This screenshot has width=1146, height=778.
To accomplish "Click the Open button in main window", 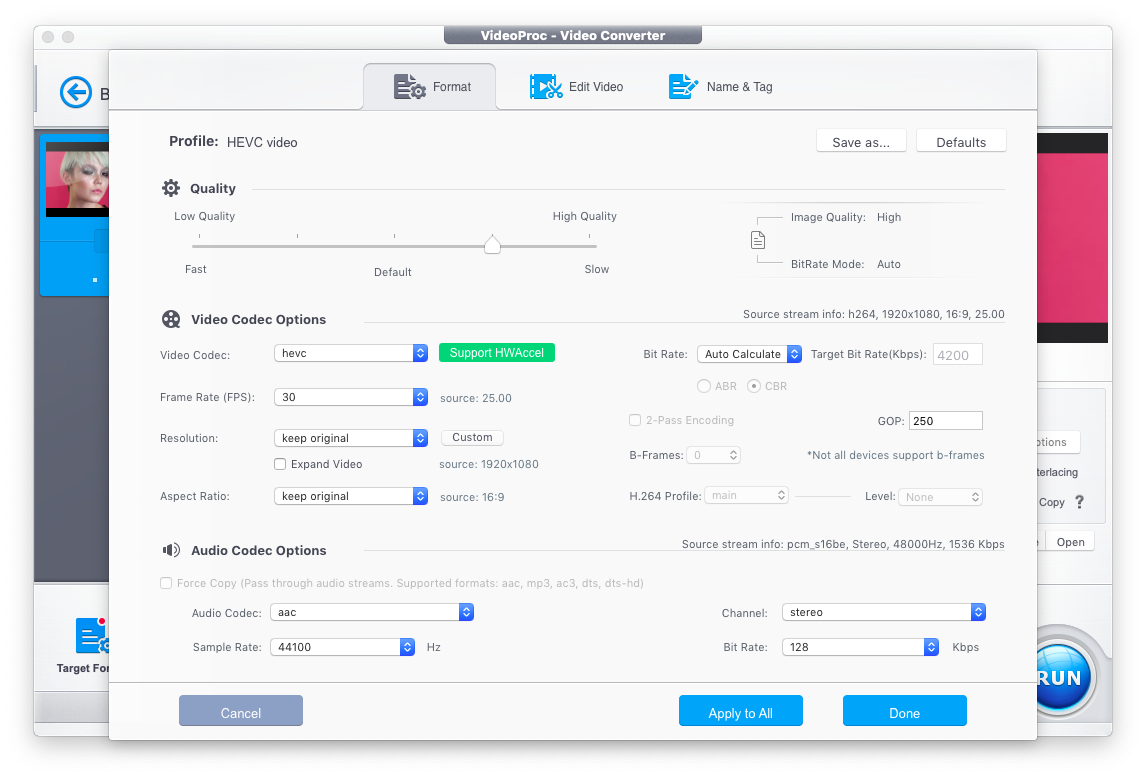I will (1070, 542).
